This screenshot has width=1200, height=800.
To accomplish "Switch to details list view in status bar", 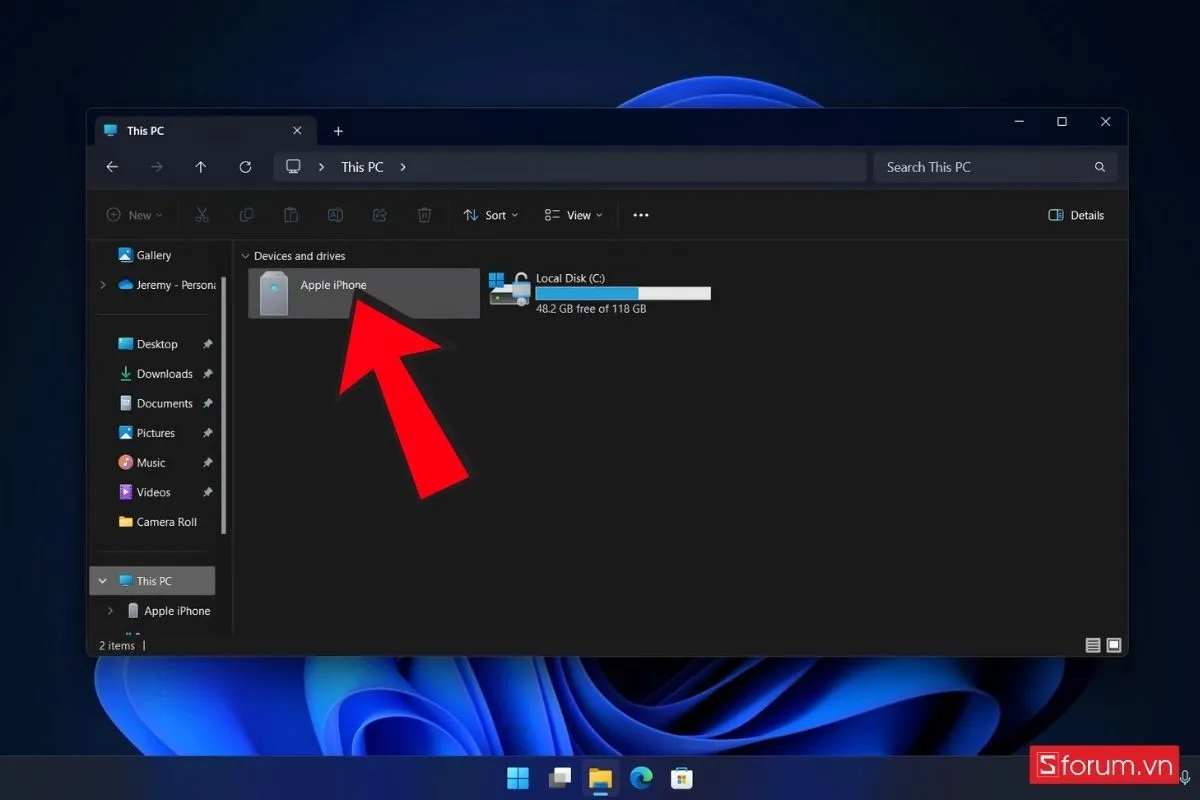I will 1093,645.
